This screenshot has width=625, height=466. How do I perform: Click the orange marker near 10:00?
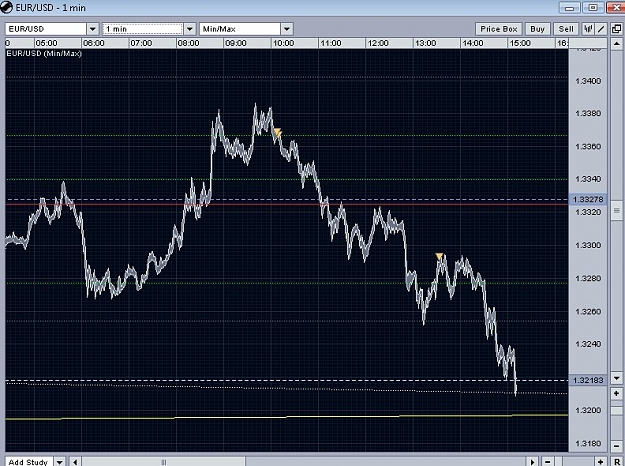coord(278,132)
